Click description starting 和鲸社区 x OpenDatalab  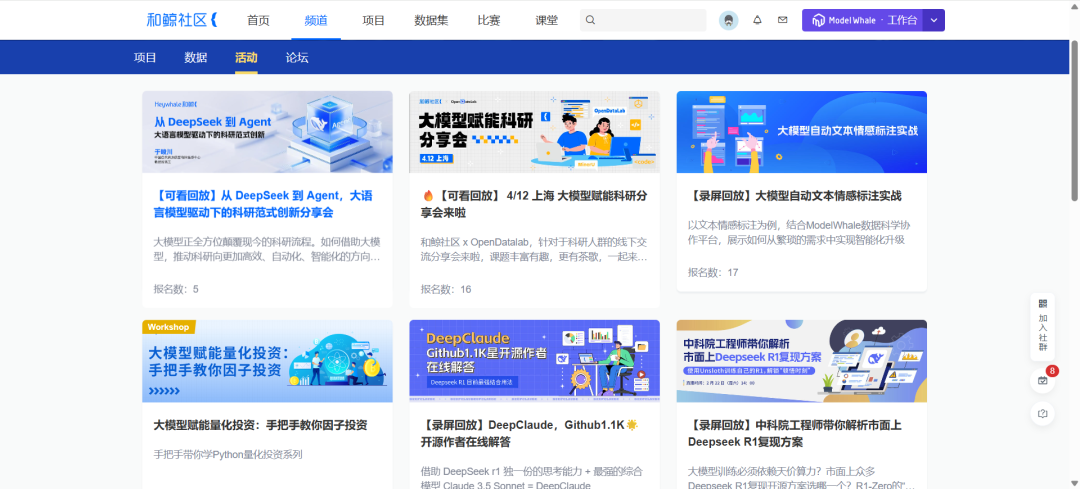[534, 250]
